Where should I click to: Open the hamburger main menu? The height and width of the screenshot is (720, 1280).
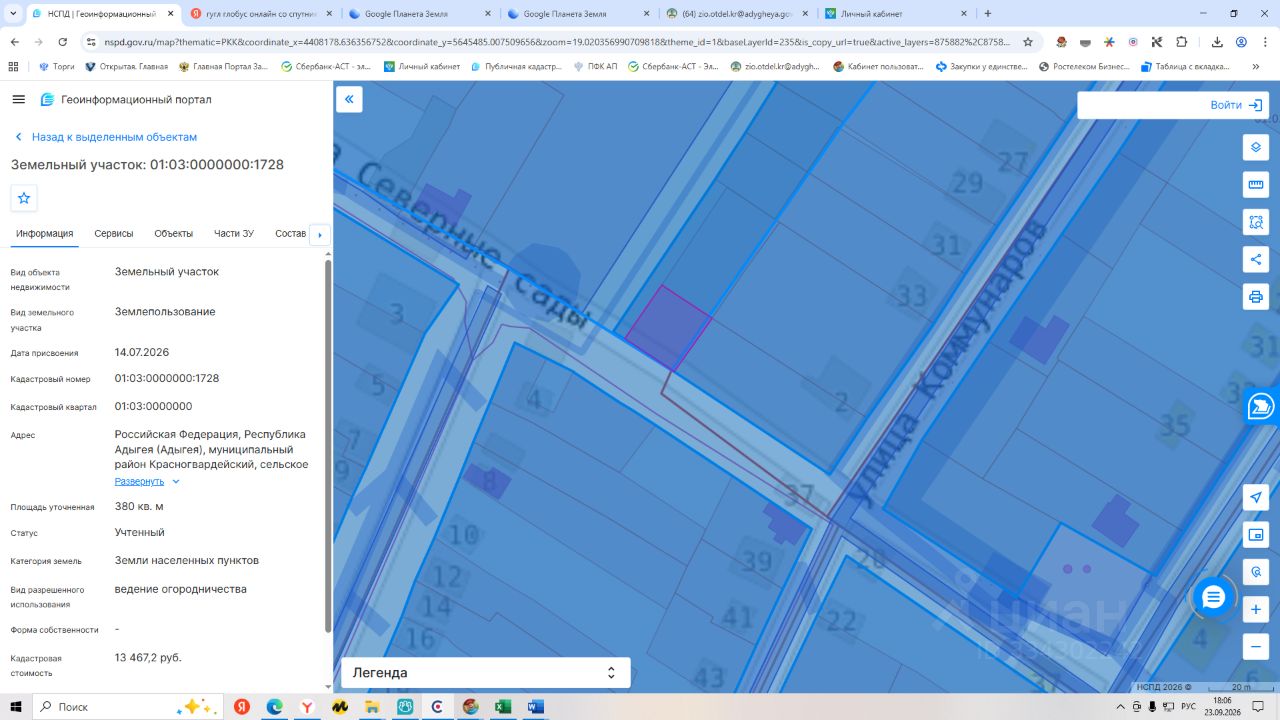pos(18,99)
